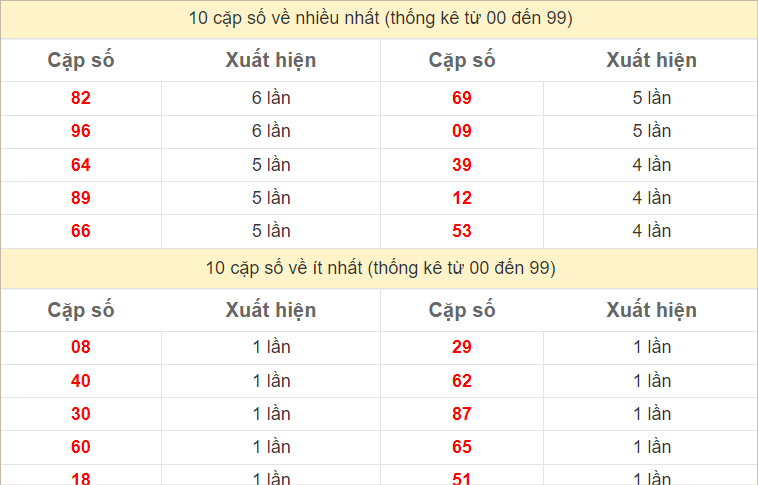Open pair number 89
Screen dimensions: 758x485
point(81,198)
